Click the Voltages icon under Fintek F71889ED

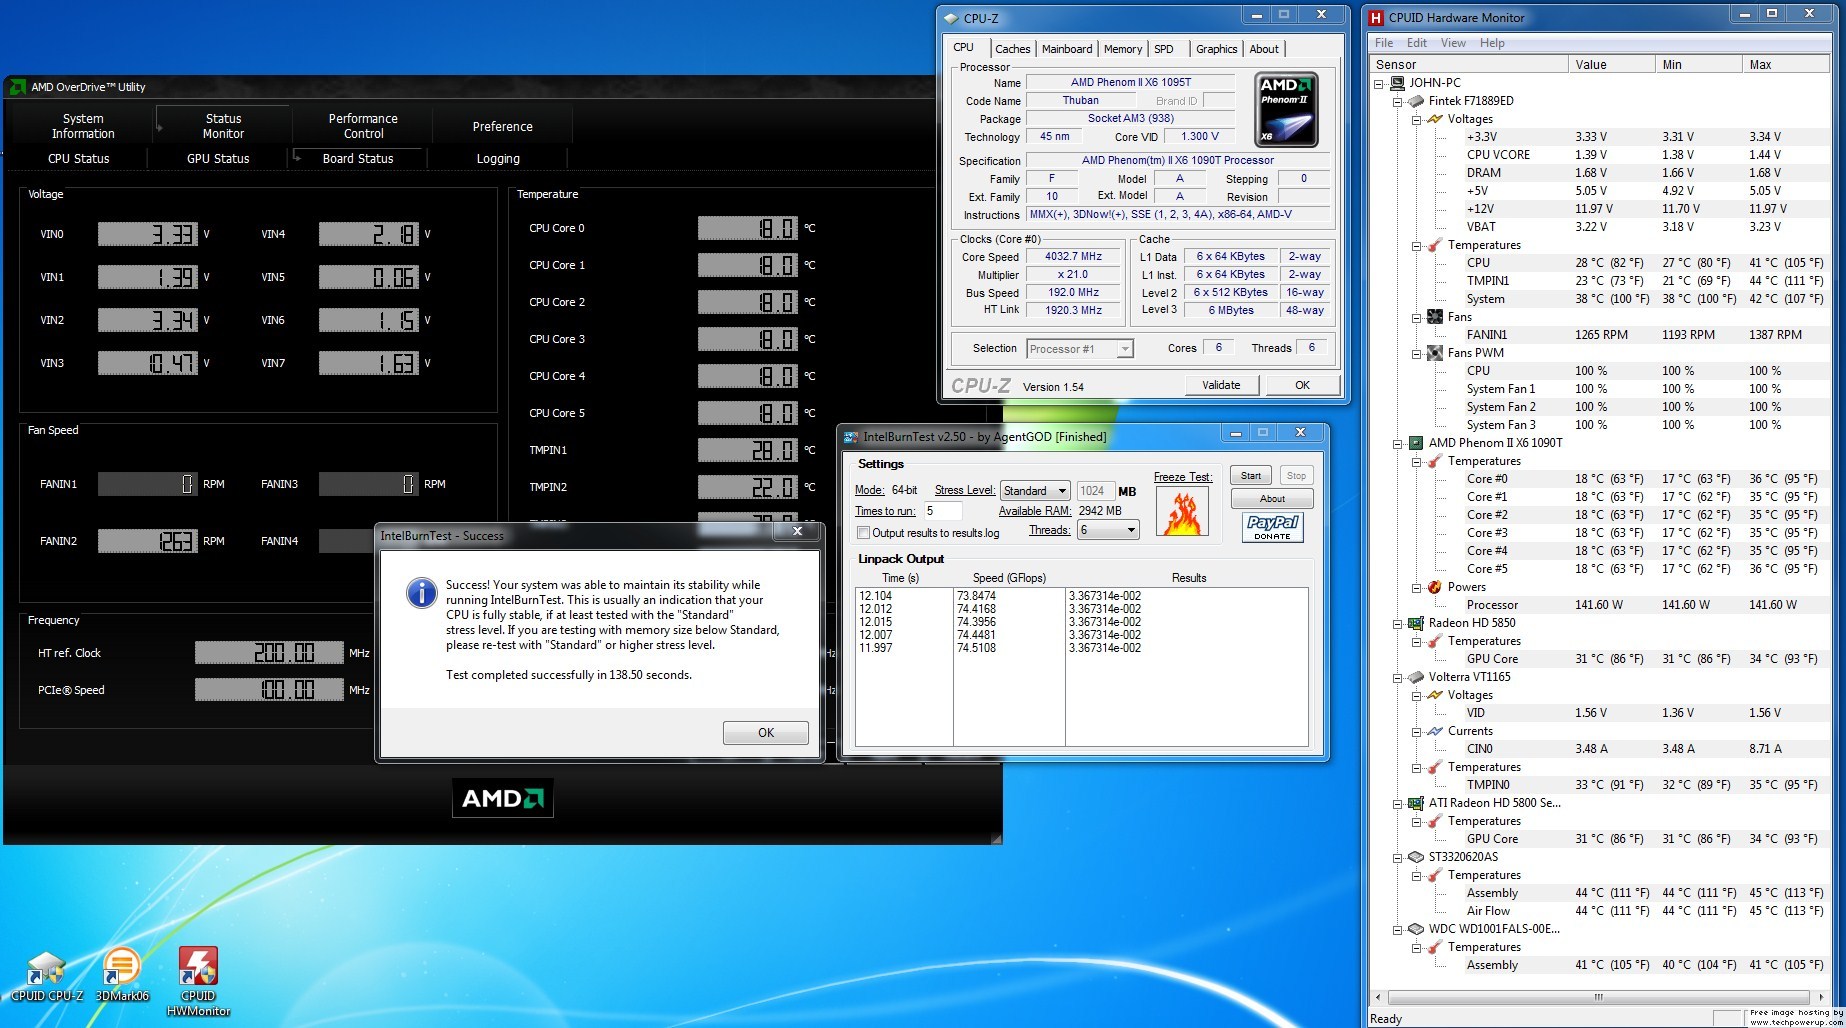point(1435,119)
